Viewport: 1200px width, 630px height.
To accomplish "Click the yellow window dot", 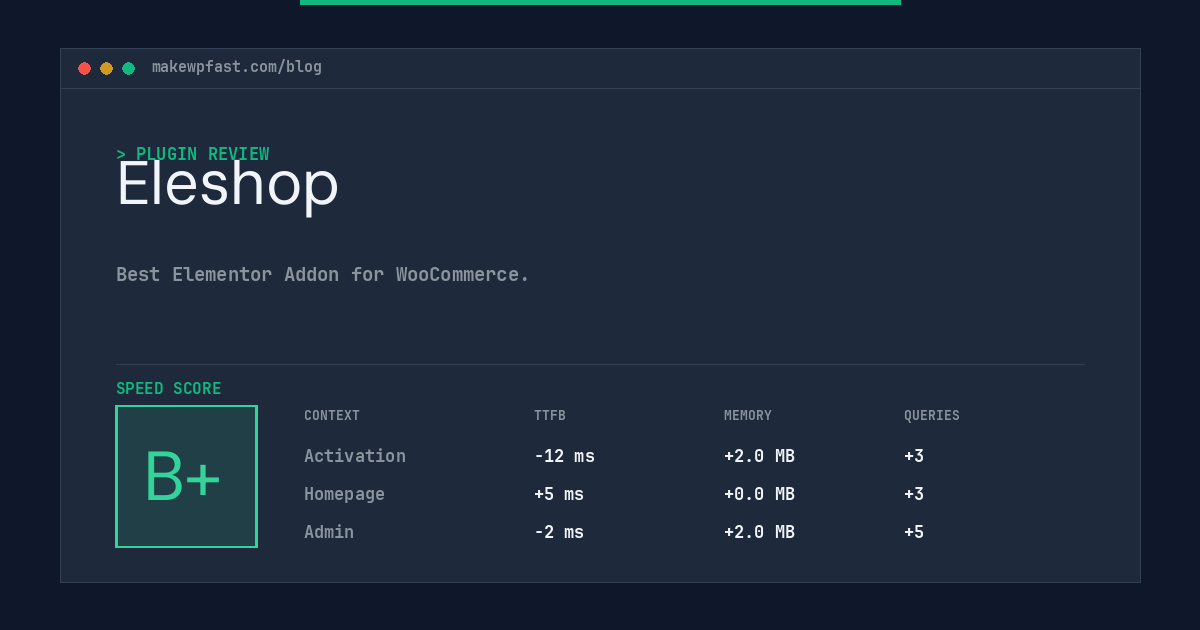I will (x=106, y=68).
